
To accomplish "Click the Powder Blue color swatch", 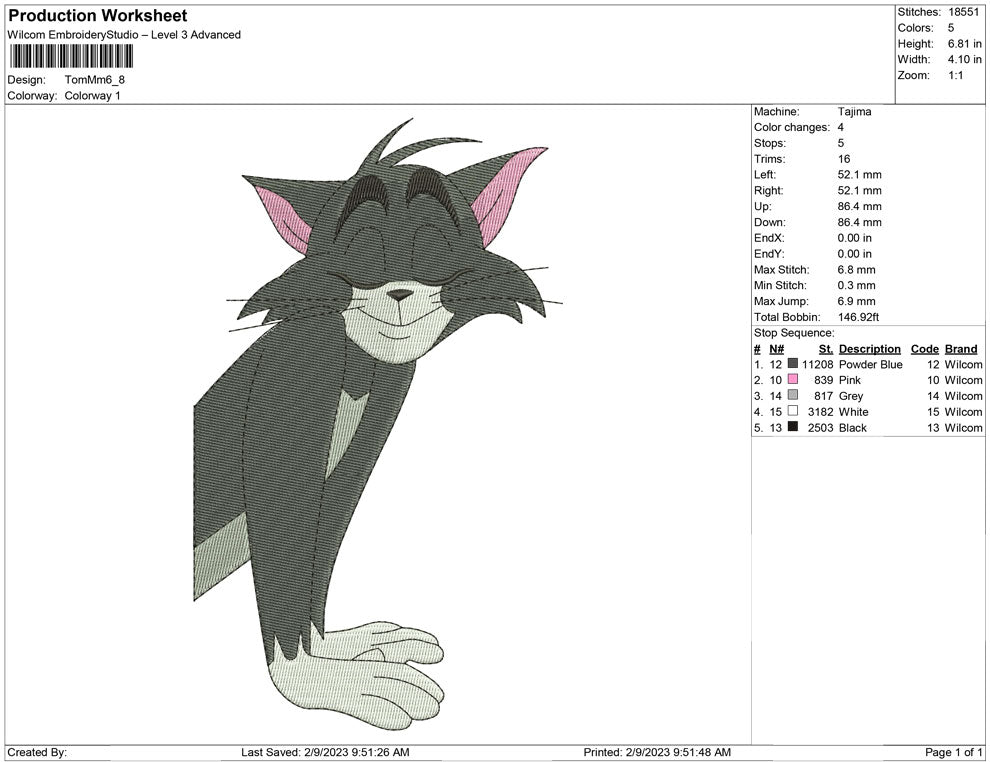I will click(x=793, y=364).
